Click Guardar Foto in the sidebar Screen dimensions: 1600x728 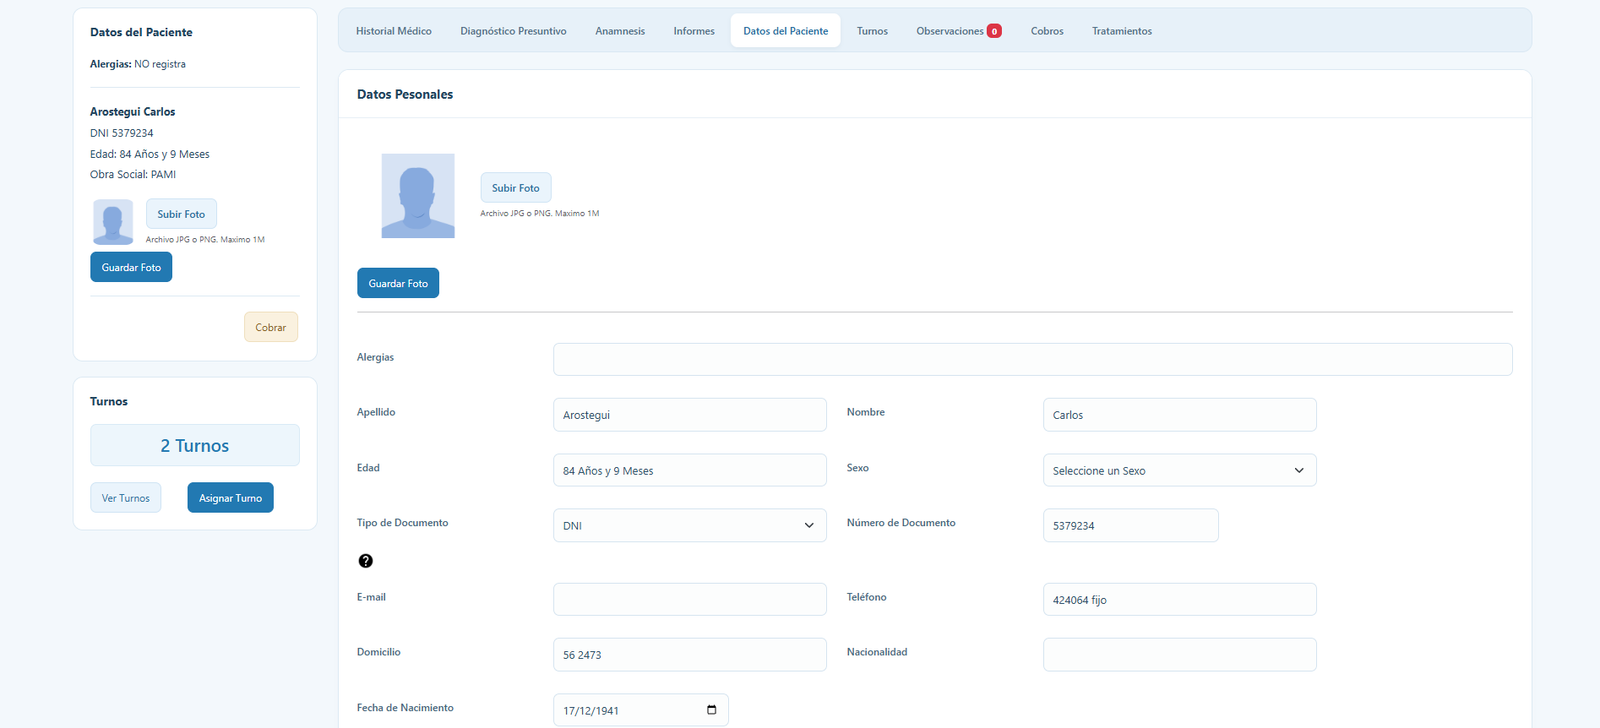[131, 267]
